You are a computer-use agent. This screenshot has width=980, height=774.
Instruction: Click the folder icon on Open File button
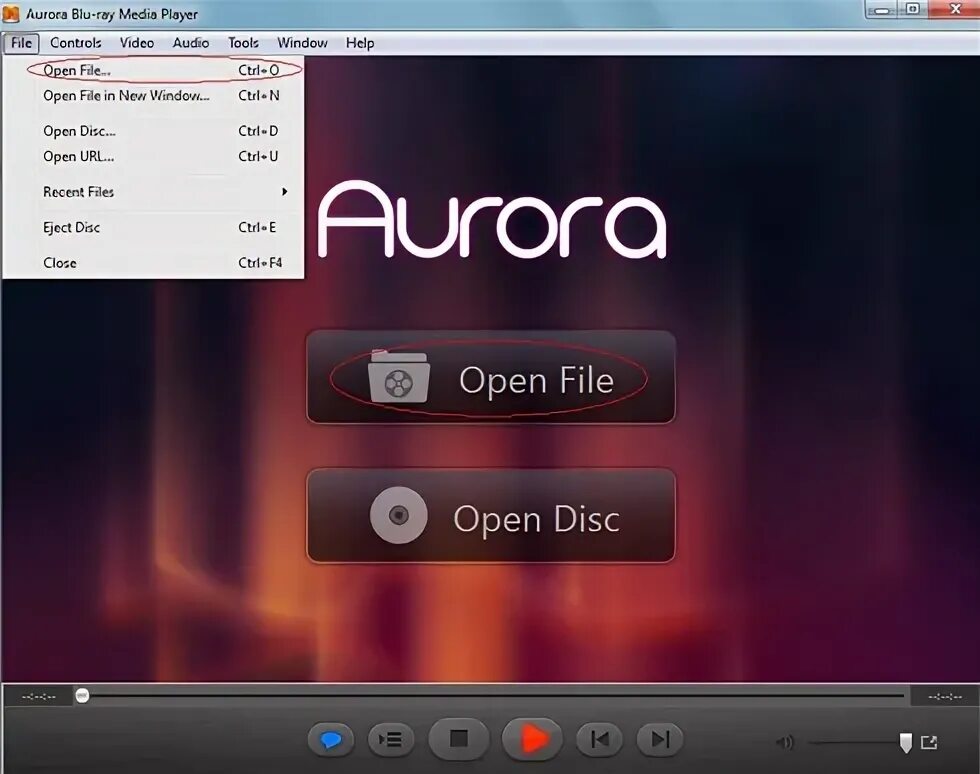pos(399,377)
